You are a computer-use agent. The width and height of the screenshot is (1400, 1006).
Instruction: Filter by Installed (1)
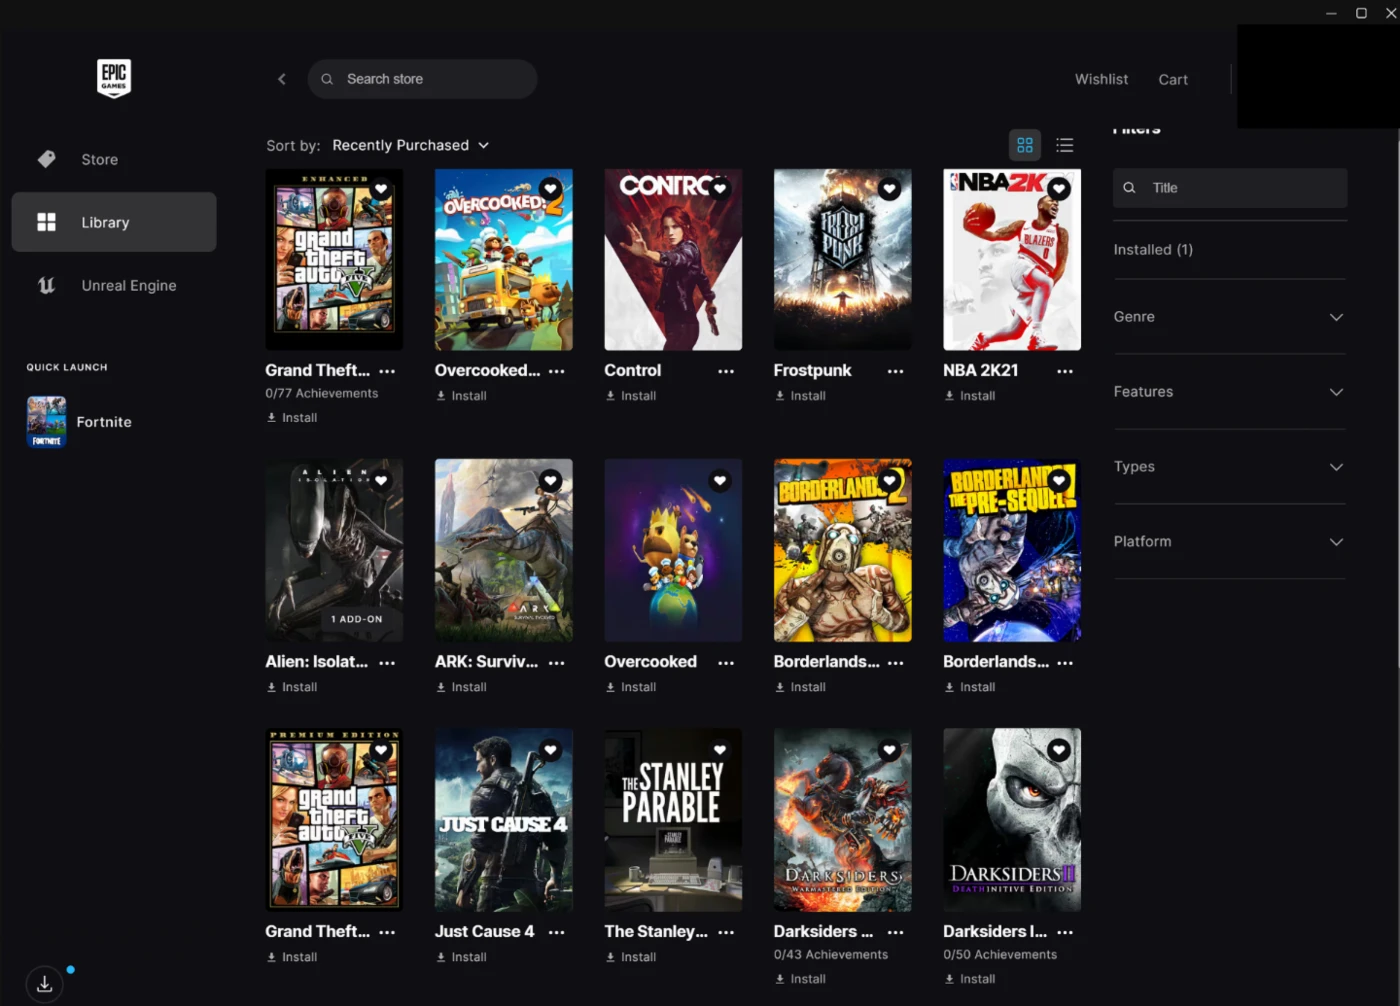pyautogui.click(x=1153, y=250)
